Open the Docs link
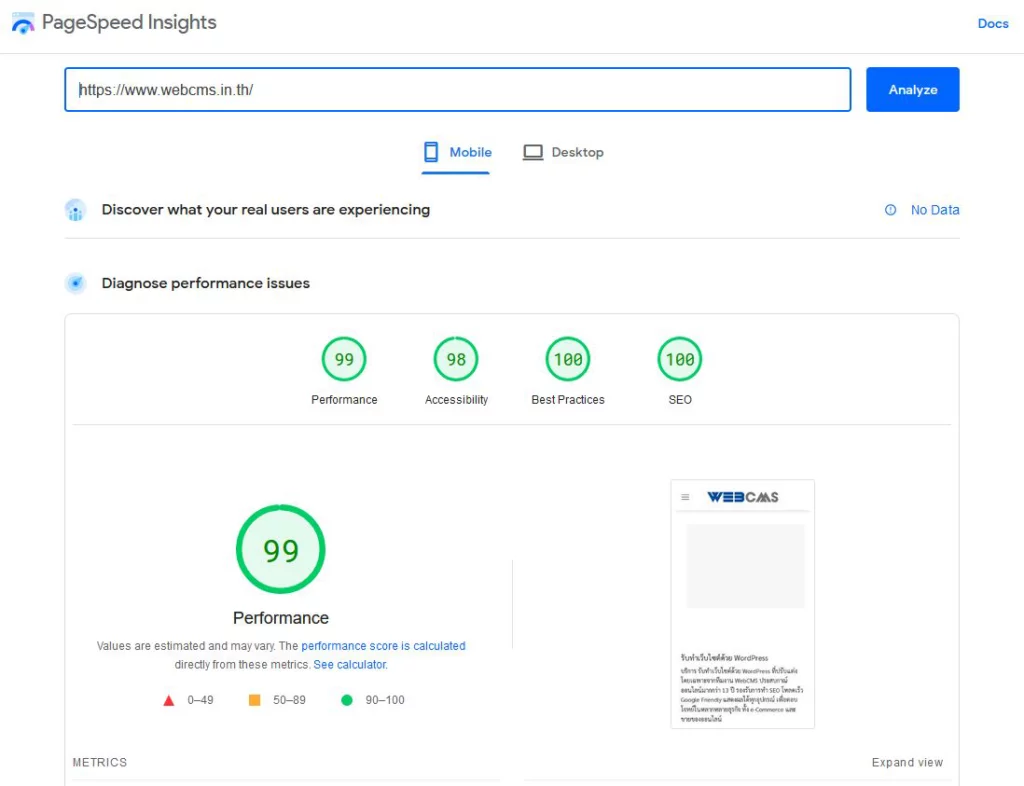 coord(992,23)
